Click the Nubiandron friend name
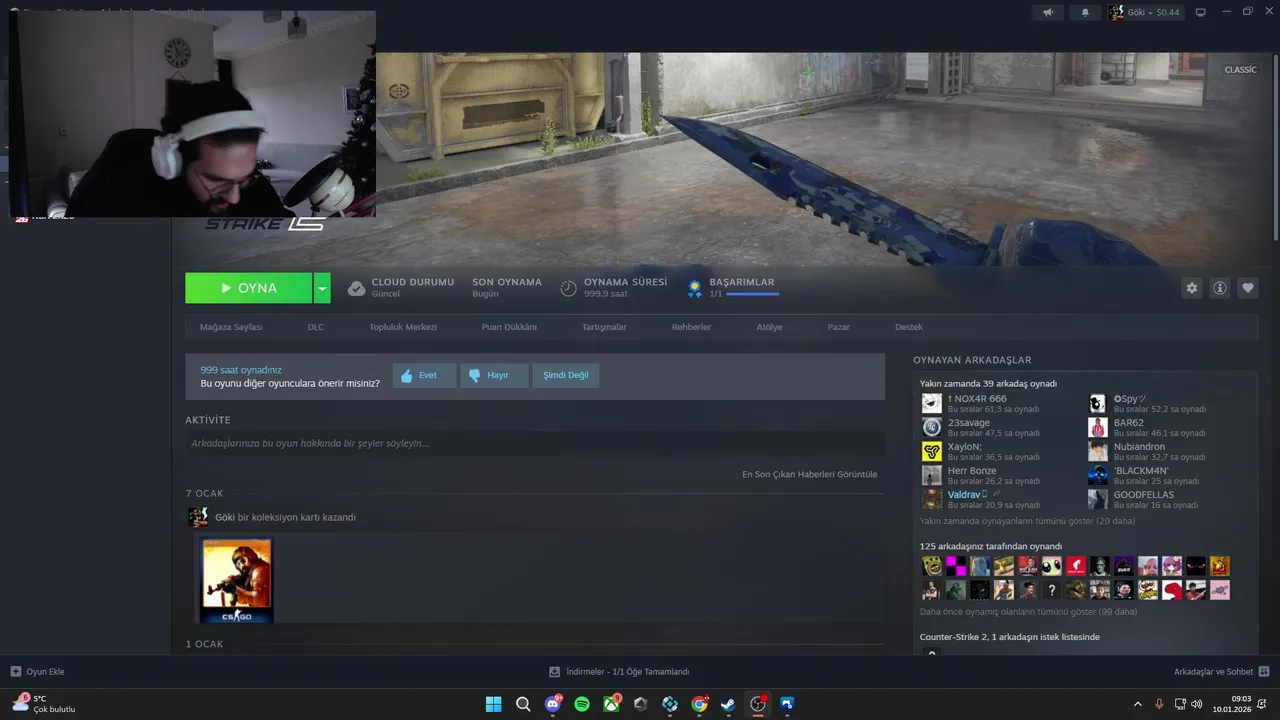The height and width of the screenshot is (720, 1280). click(1139, 447)
